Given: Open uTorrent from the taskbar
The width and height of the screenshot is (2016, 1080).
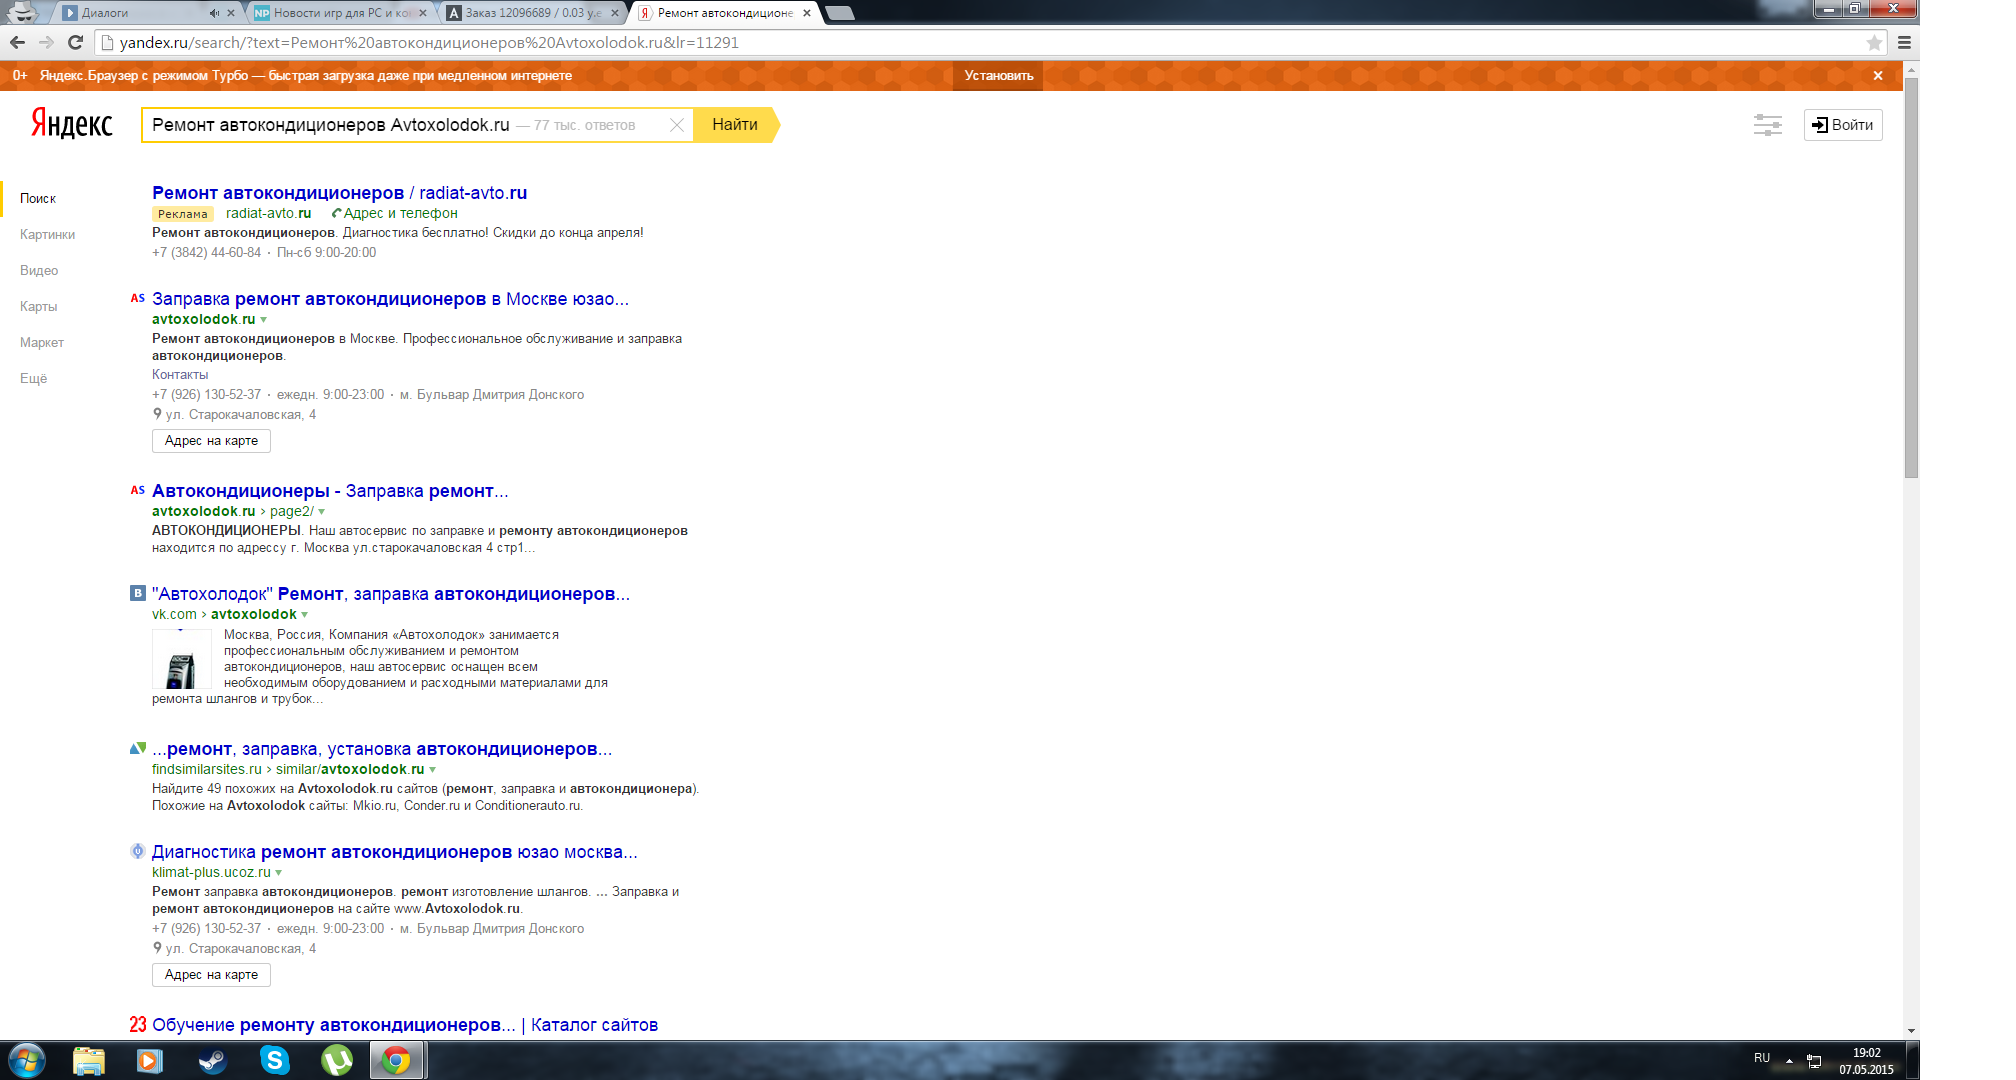Looking at the screenshot, I should [x=336, y=1060].
